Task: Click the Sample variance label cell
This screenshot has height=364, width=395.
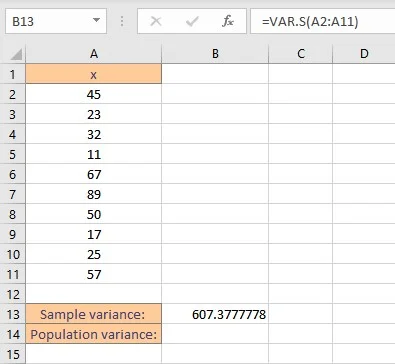Action: (x=94, y=314)
